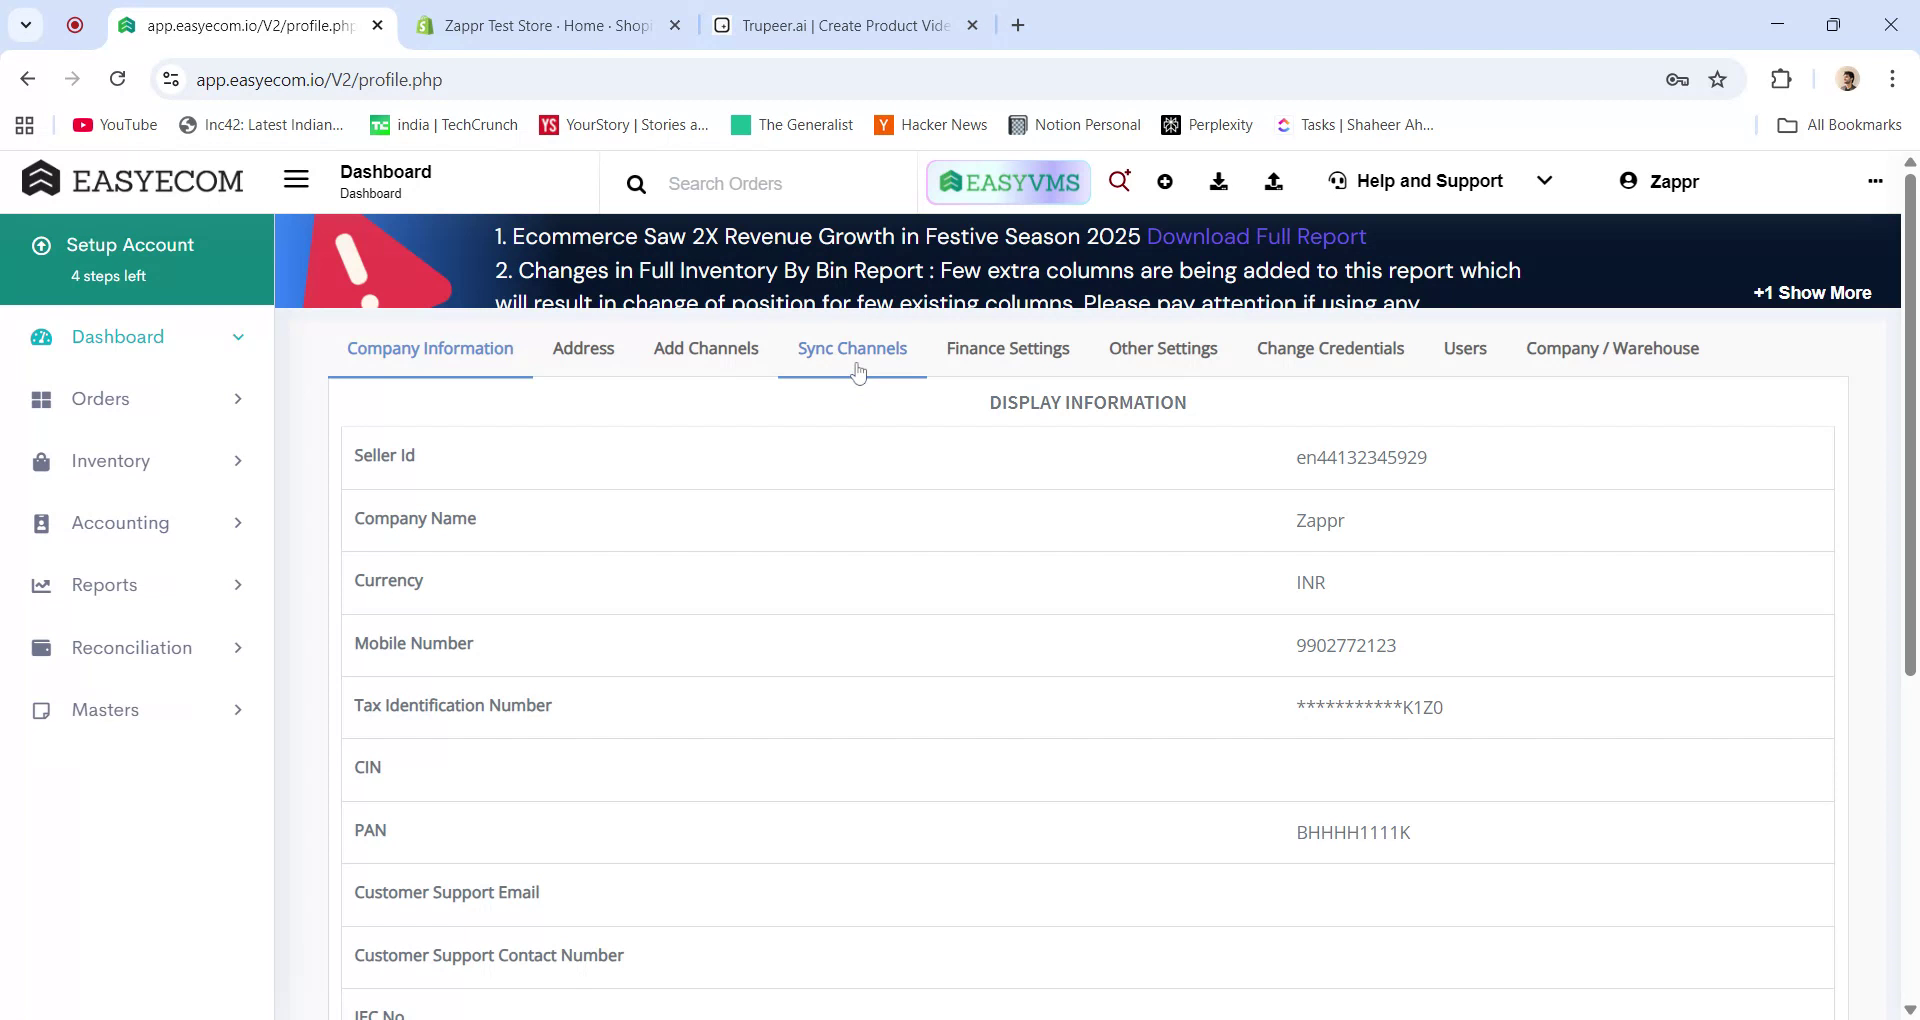
Task: Expand the Masters sidebar section
Action: tap(238, 710)
